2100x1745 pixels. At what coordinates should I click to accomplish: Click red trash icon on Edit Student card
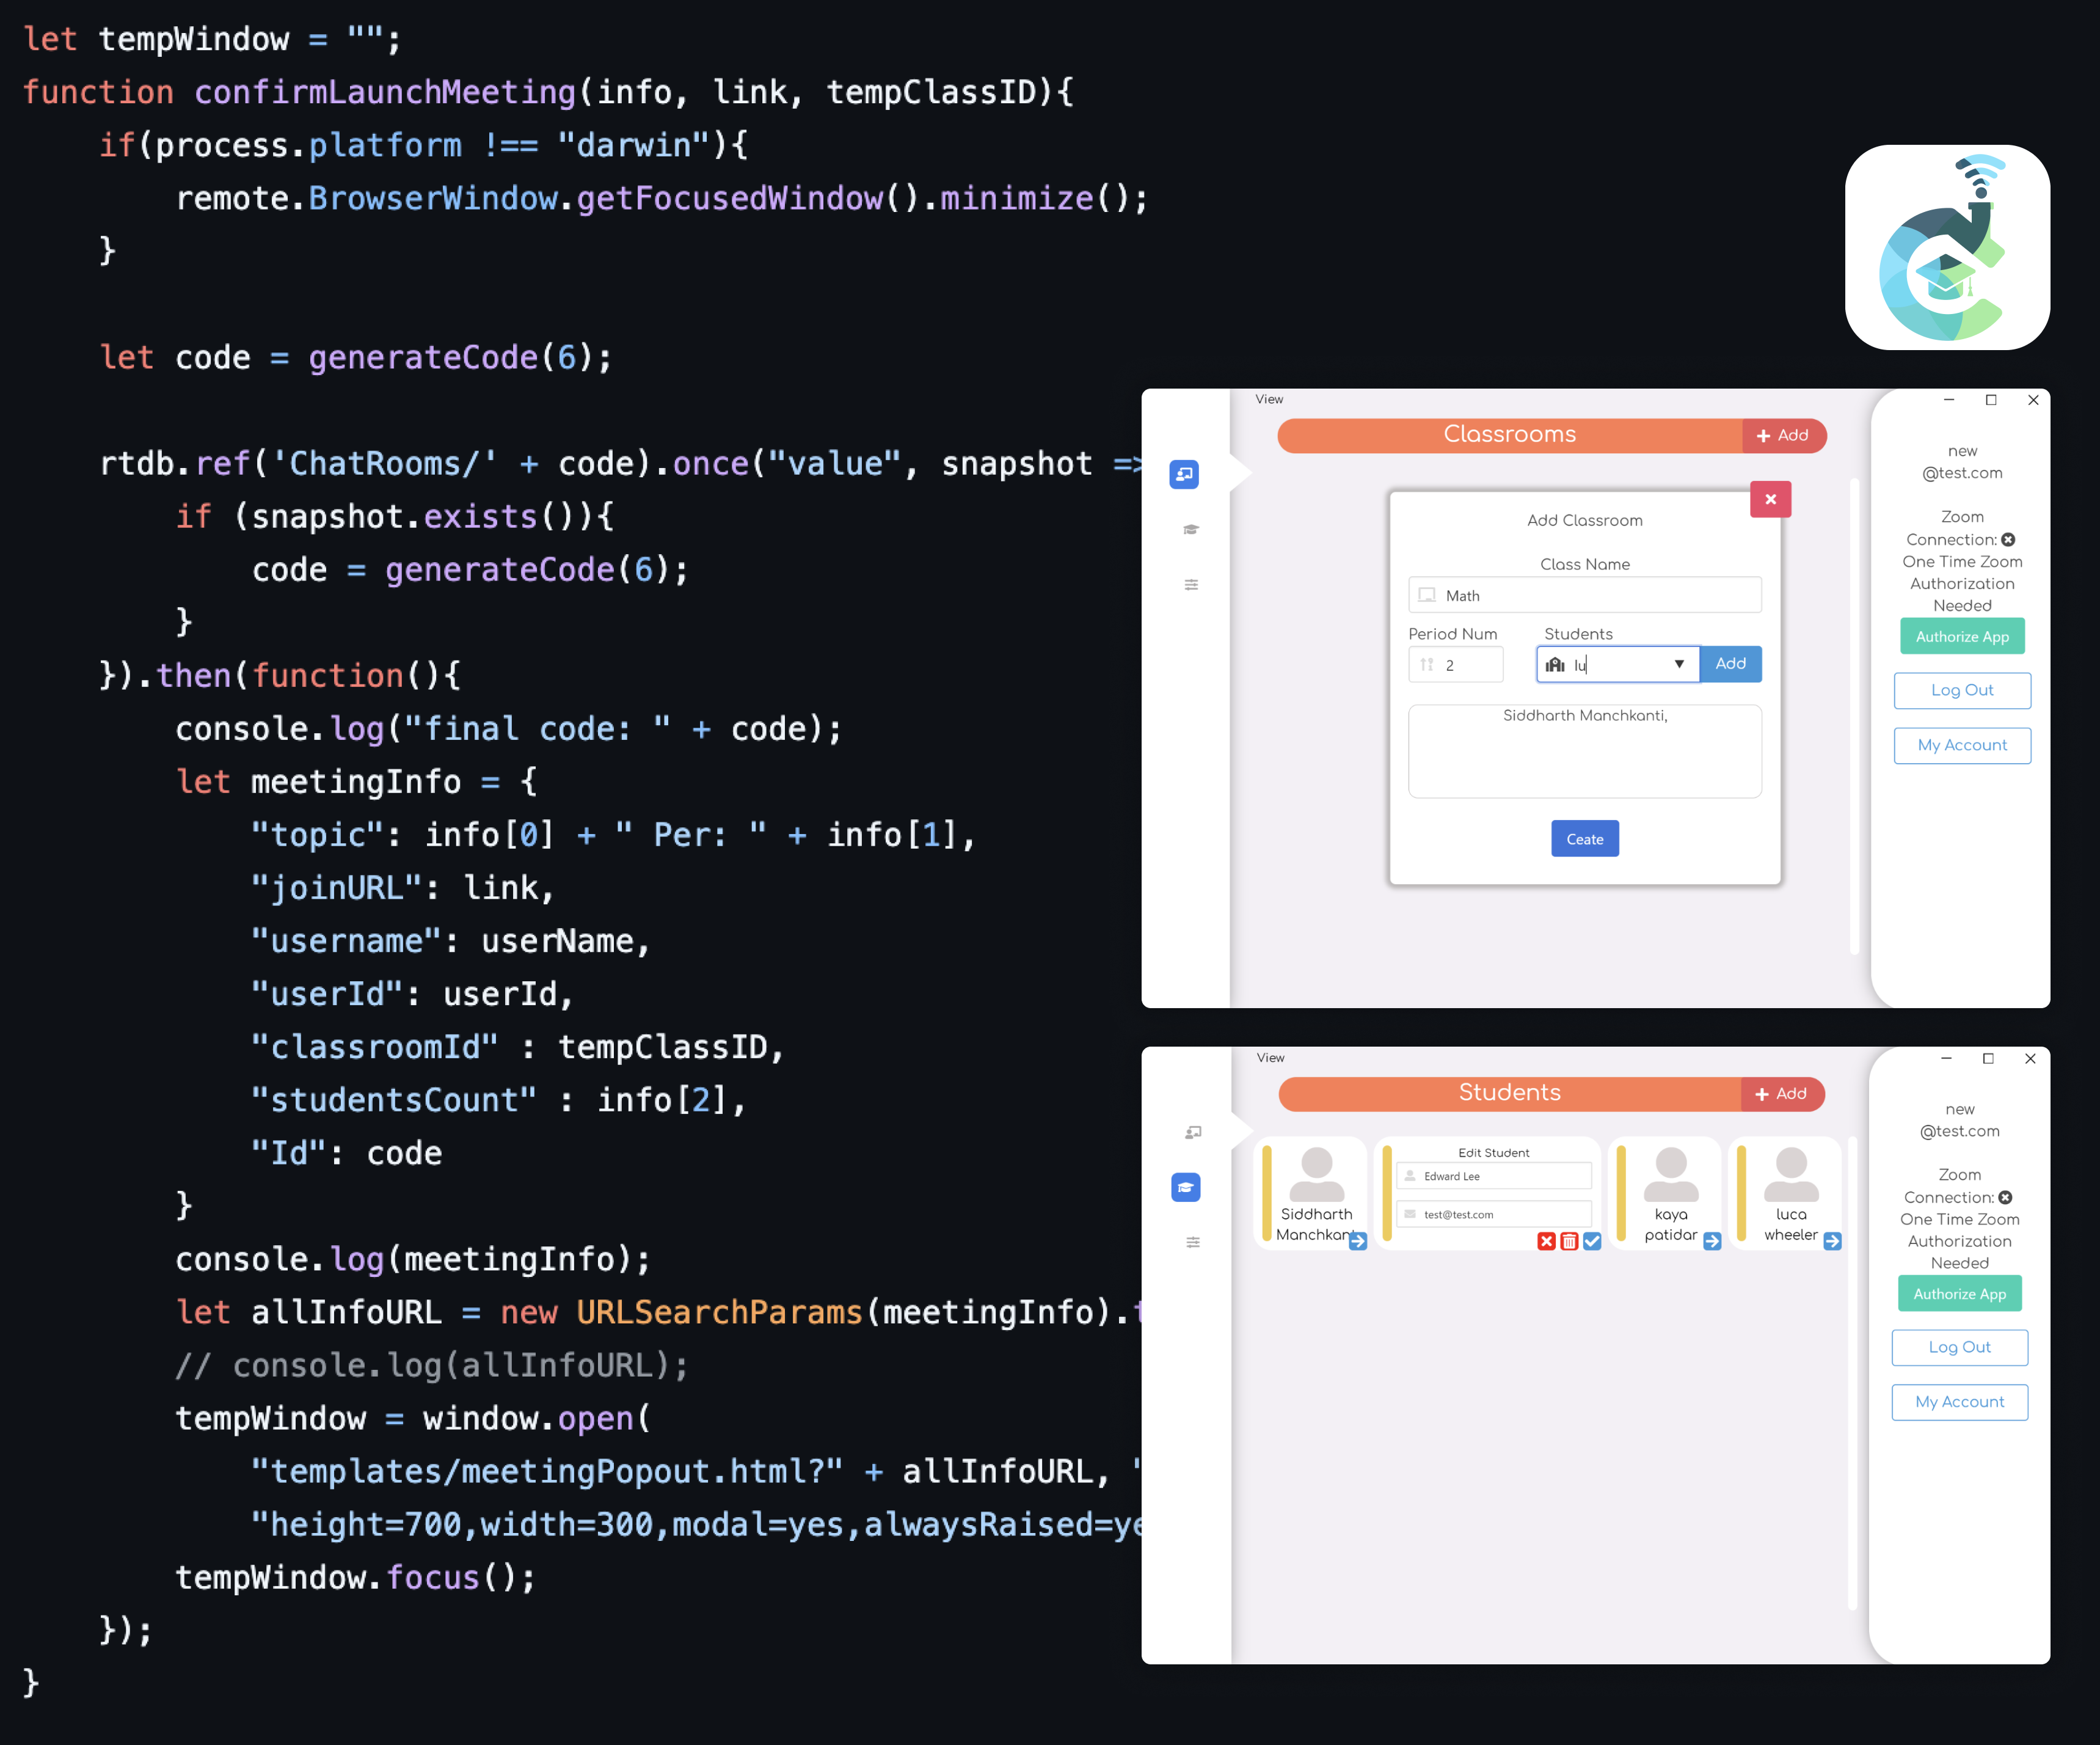(x=1569, y=1241)
